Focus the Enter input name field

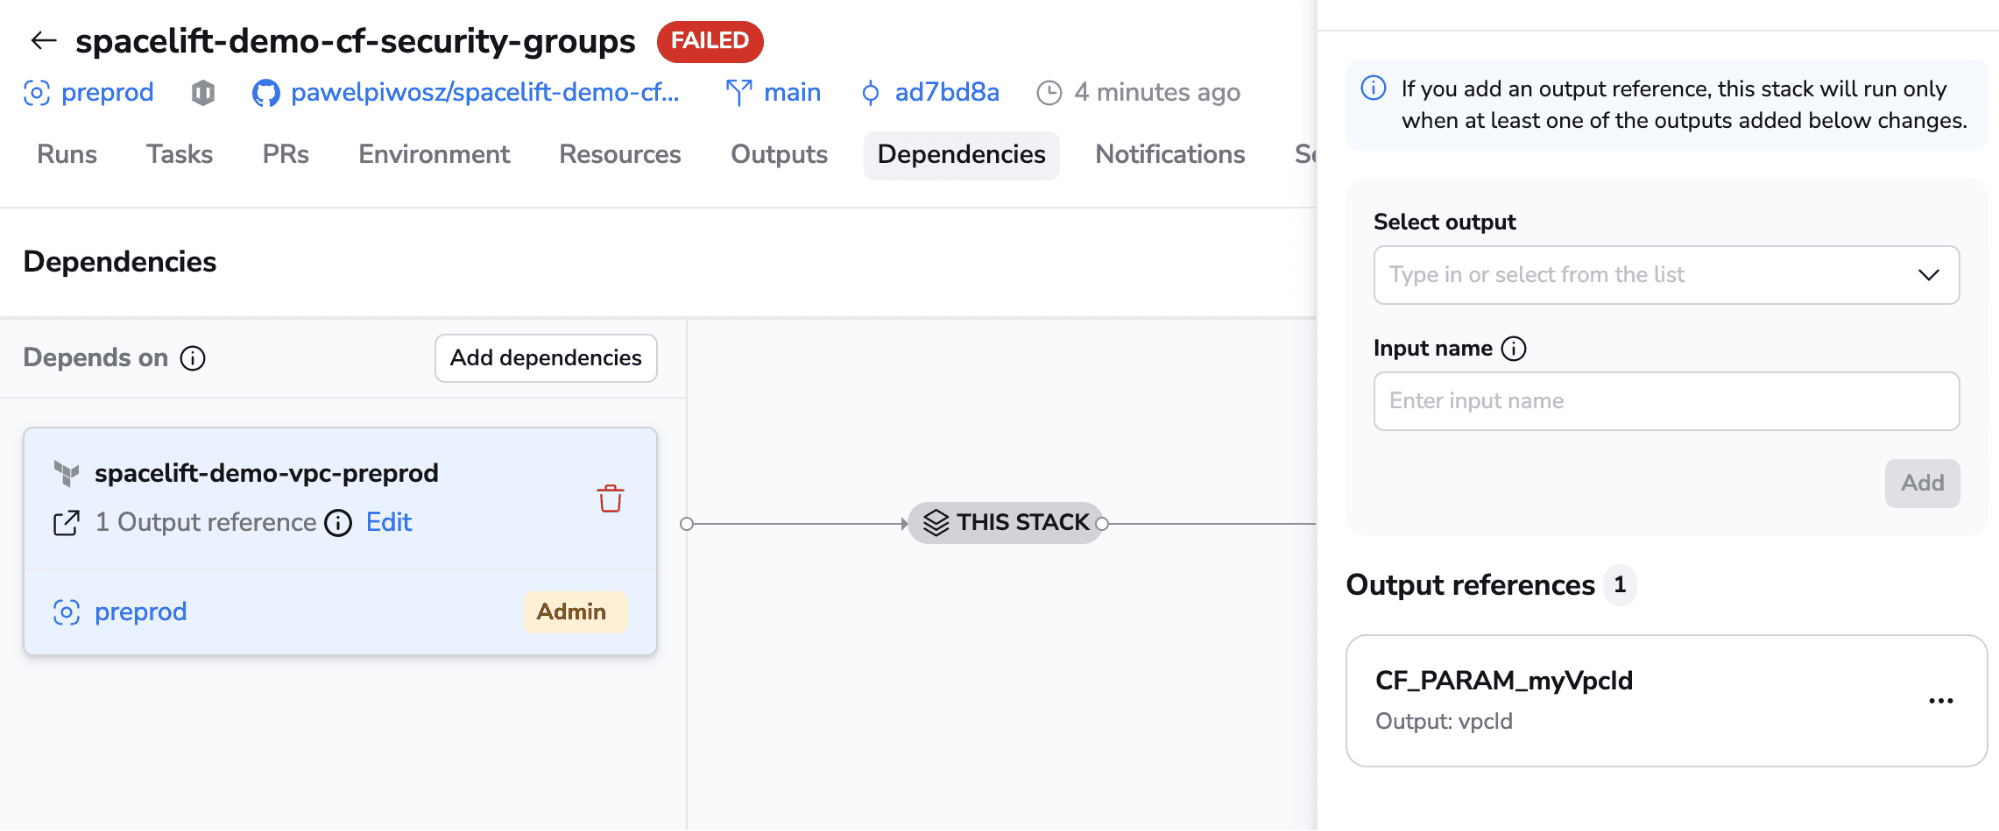pyautogui.click(x=1666, y=401)
